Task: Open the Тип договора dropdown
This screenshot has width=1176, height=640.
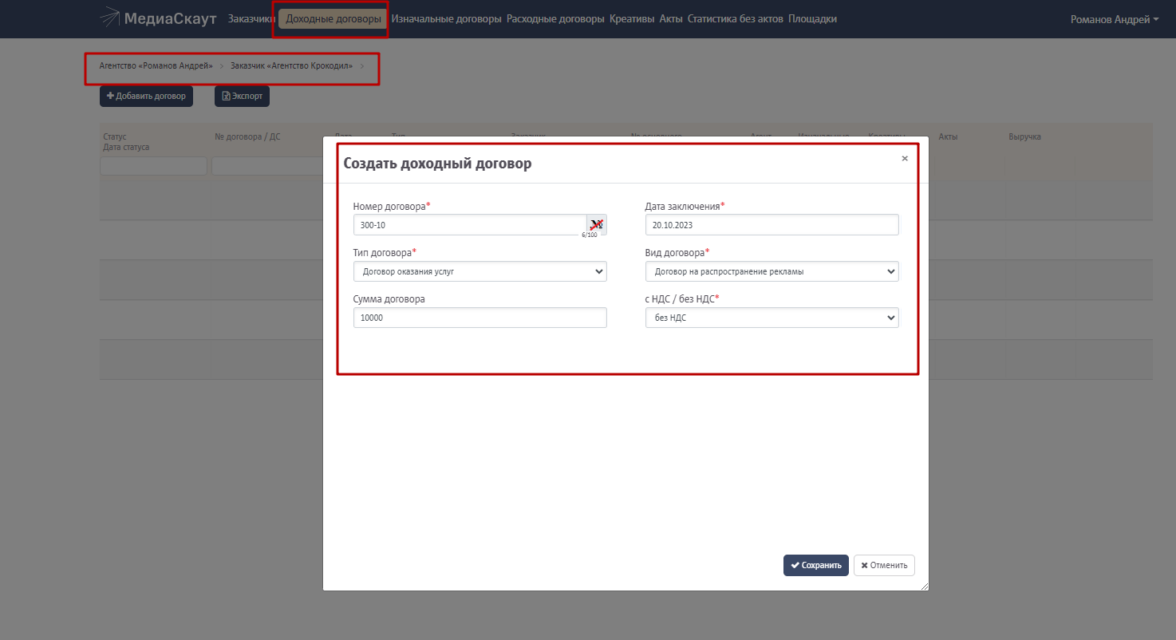Action: 480,272
